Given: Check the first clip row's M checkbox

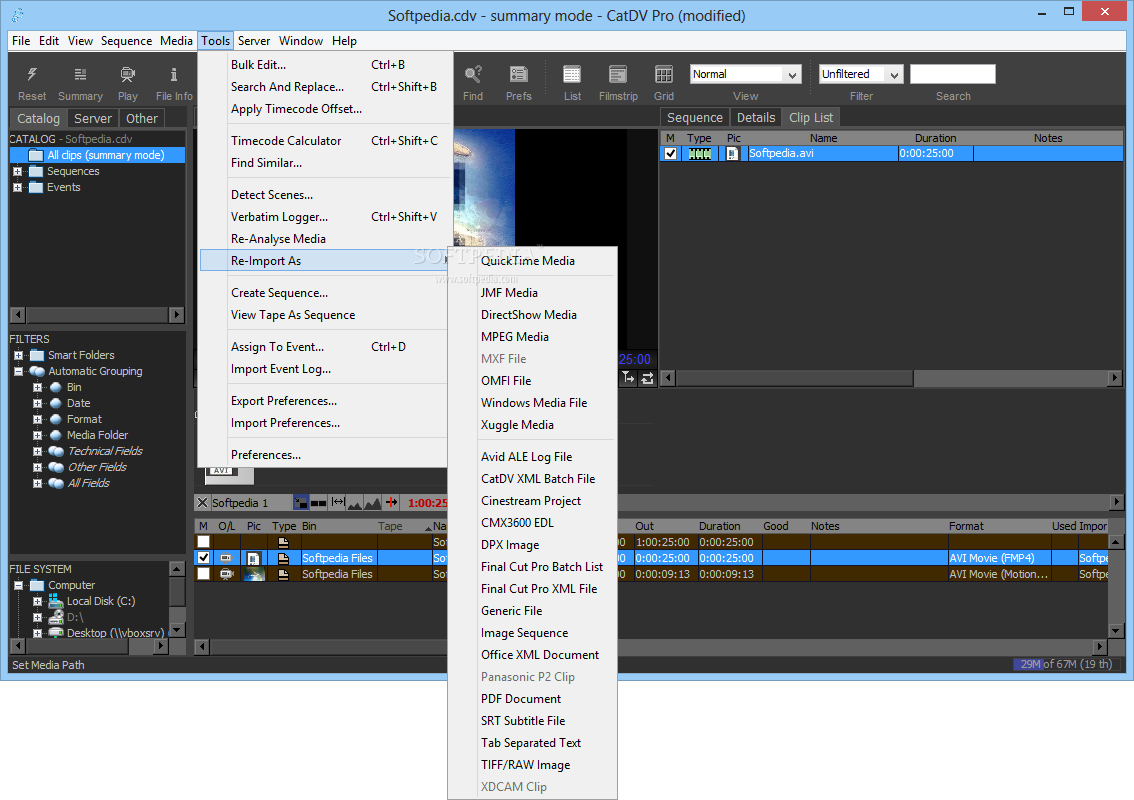Looking at the screenshot, I should pyautogui.click(x=203, y=542).
